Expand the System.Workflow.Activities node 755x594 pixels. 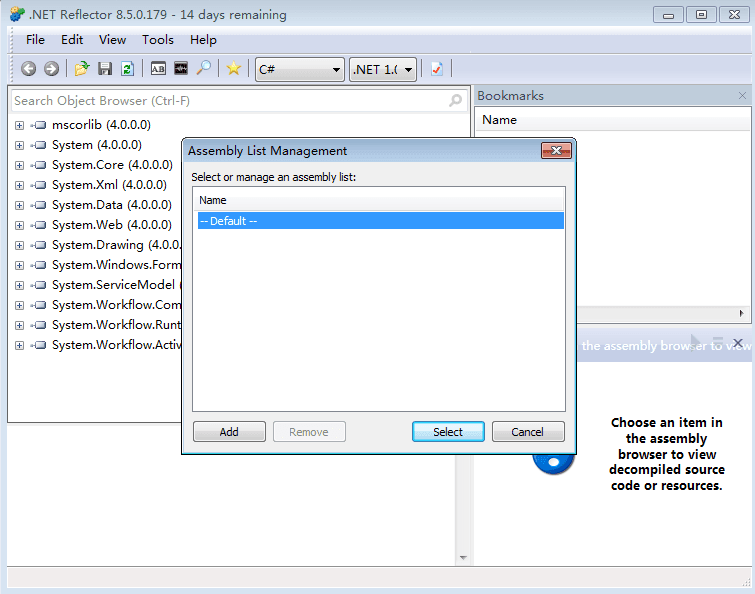[19, 346]
